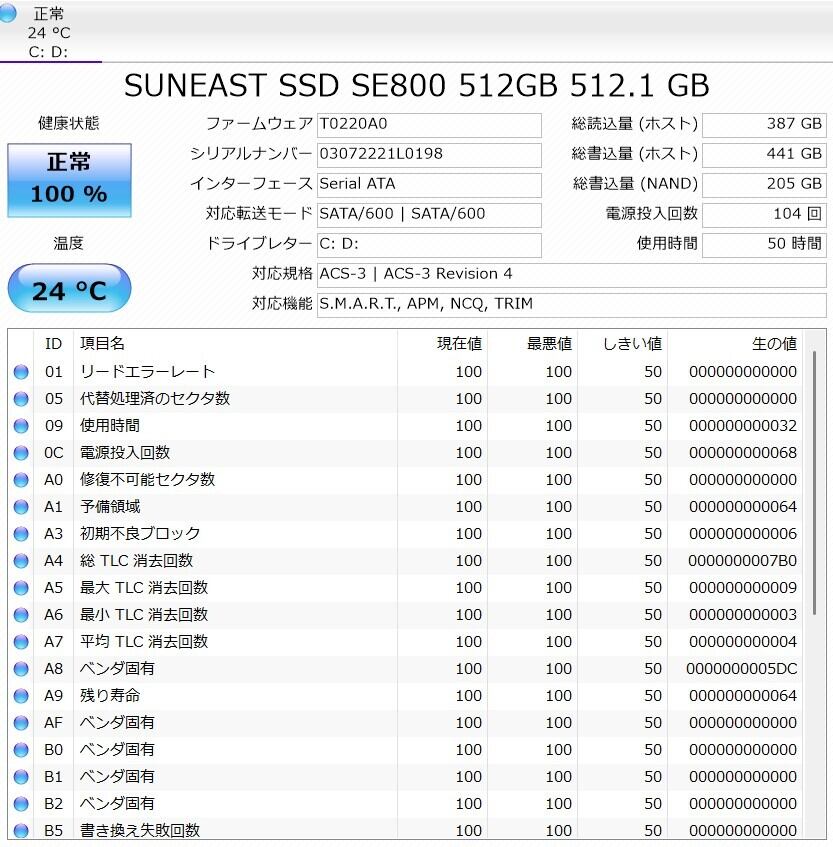Click the blue status orb in the disk tab
The width and height of the screenshot is (833, 847).
pos(9,13)
